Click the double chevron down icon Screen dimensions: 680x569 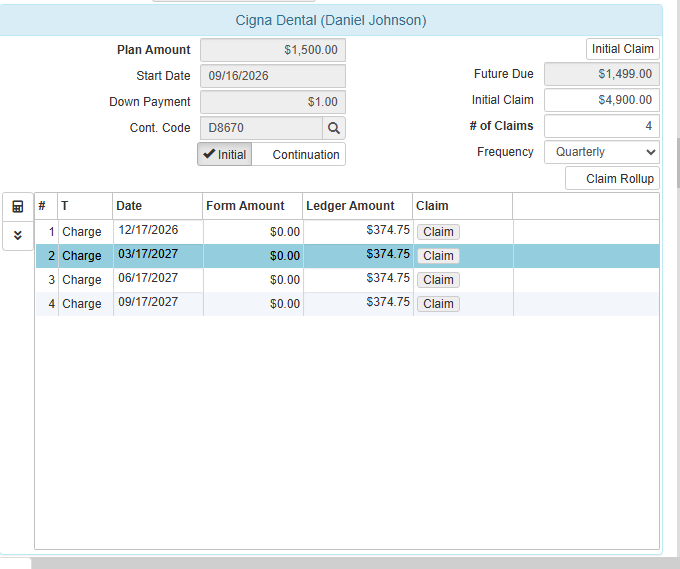point(18,235)
